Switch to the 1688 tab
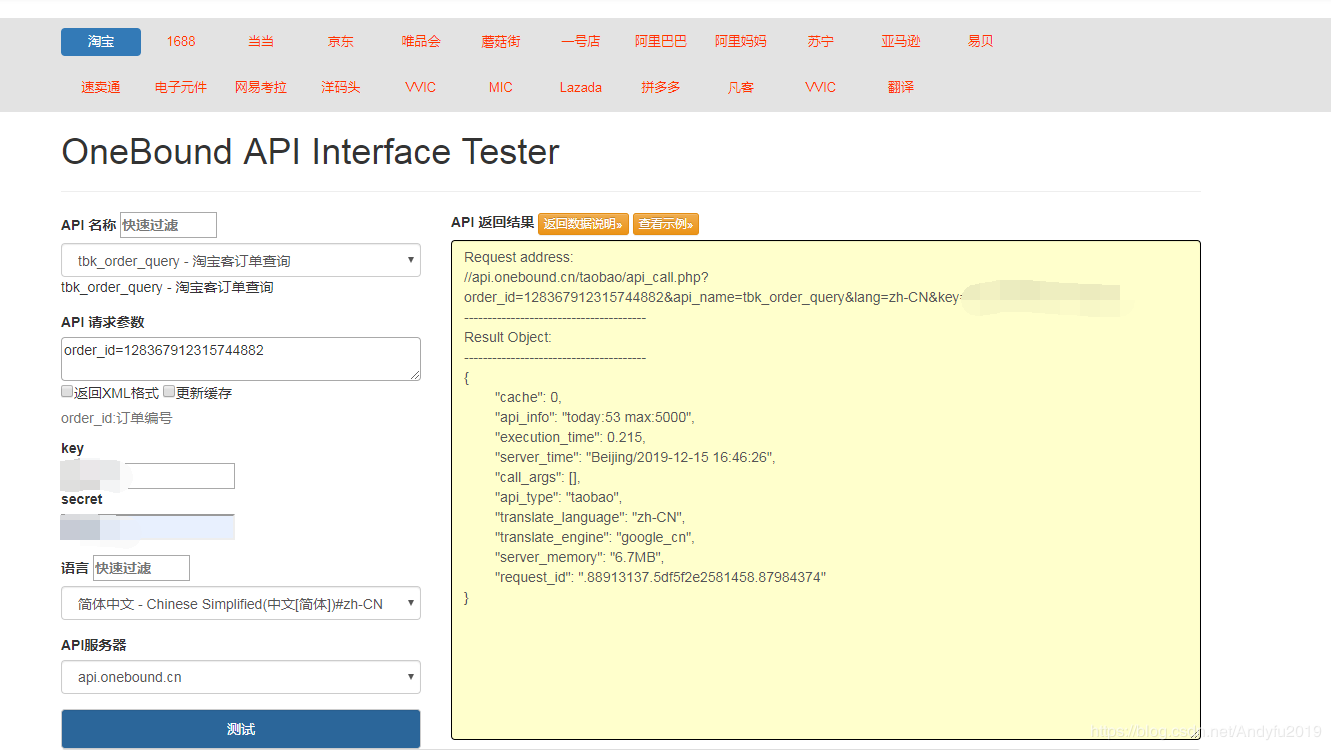 click(181, 42)
